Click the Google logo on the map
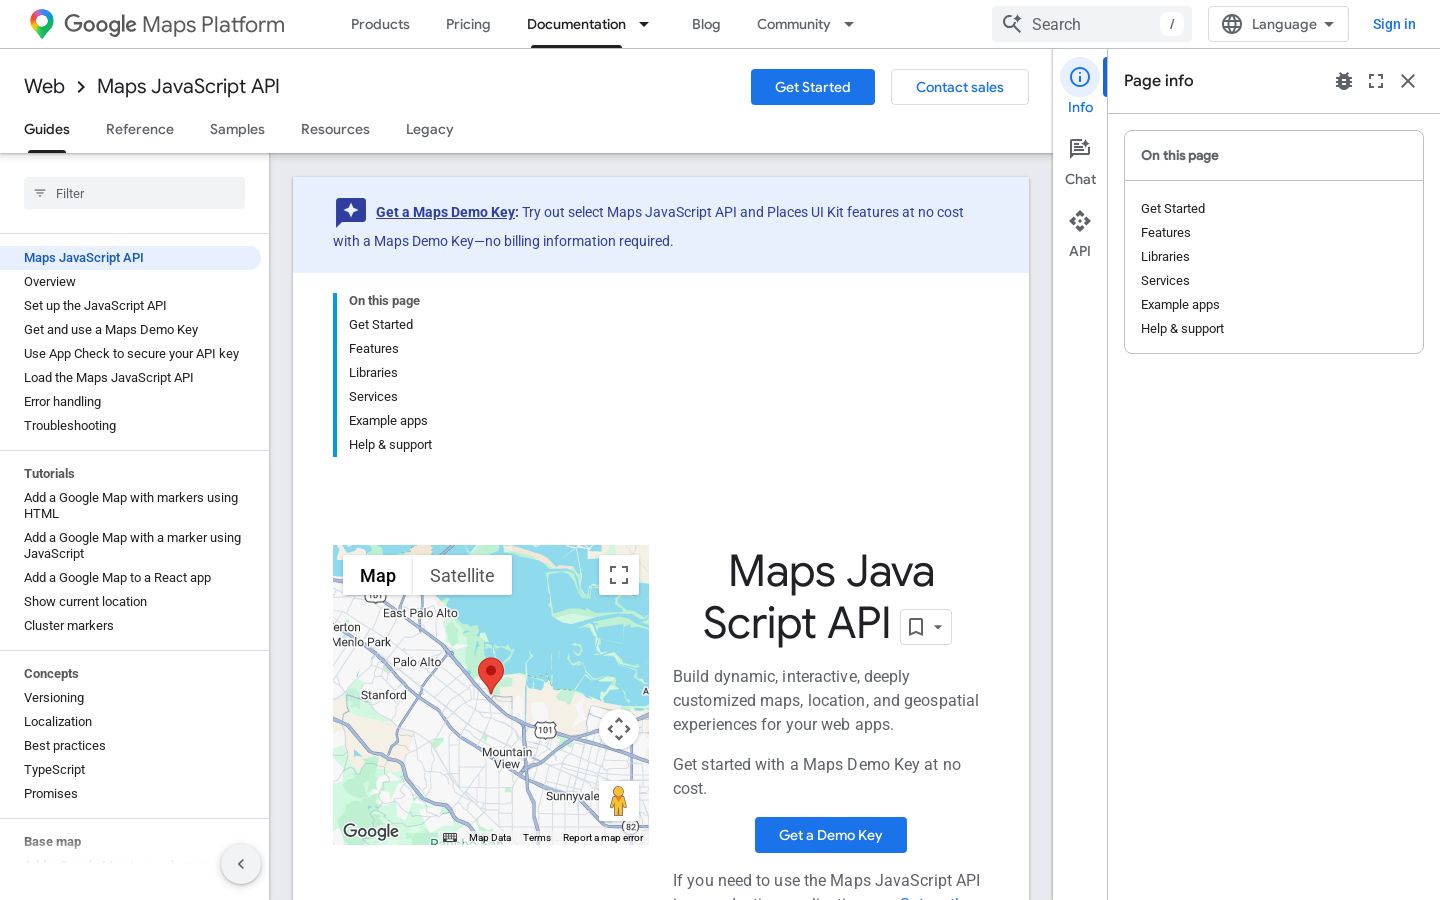The image size is (1440, 900). (371, 831)
